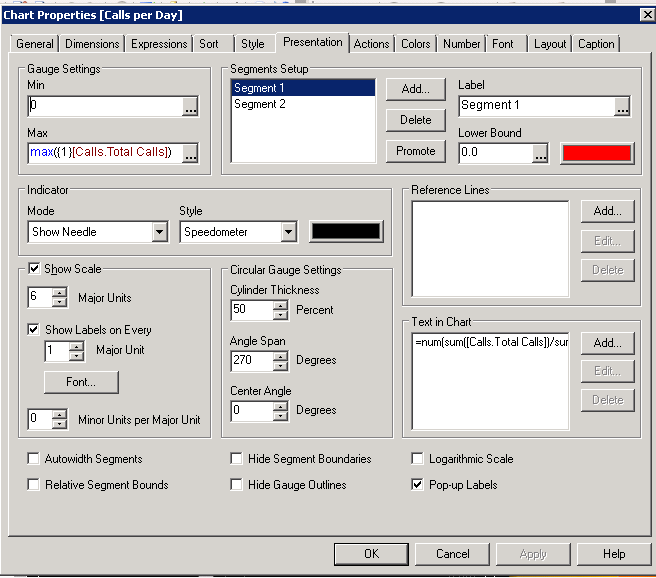This screenshot has height=578, width=656.
Task: Increase Center Angle with up arrow
Action: click(279, 405)
